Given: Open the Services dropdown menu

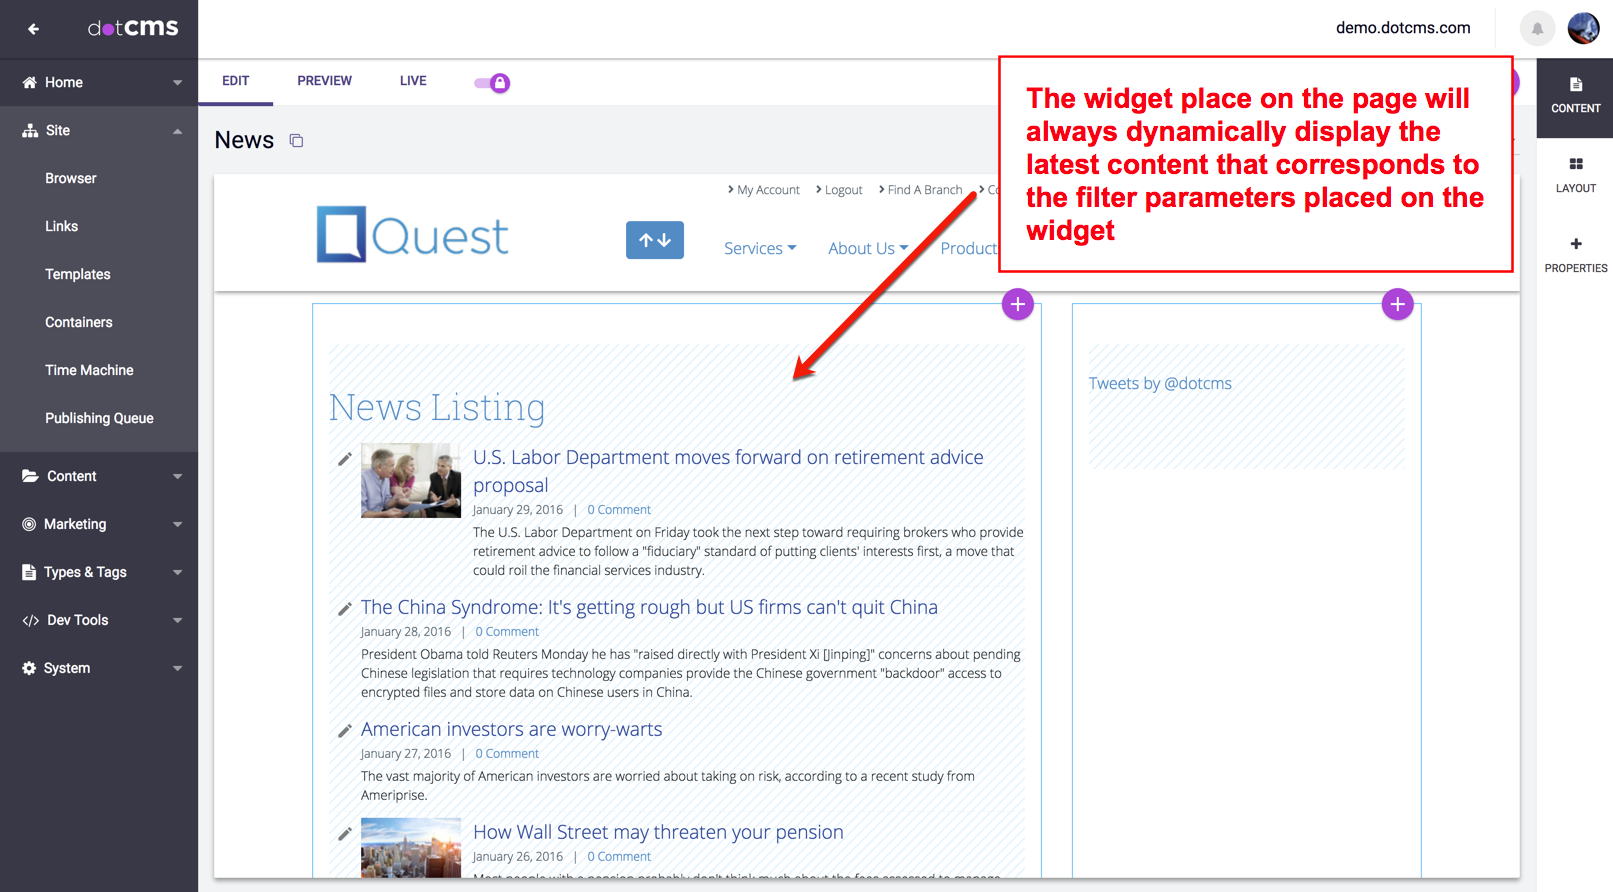Looking at the screenshot, I should pos(760,248).
